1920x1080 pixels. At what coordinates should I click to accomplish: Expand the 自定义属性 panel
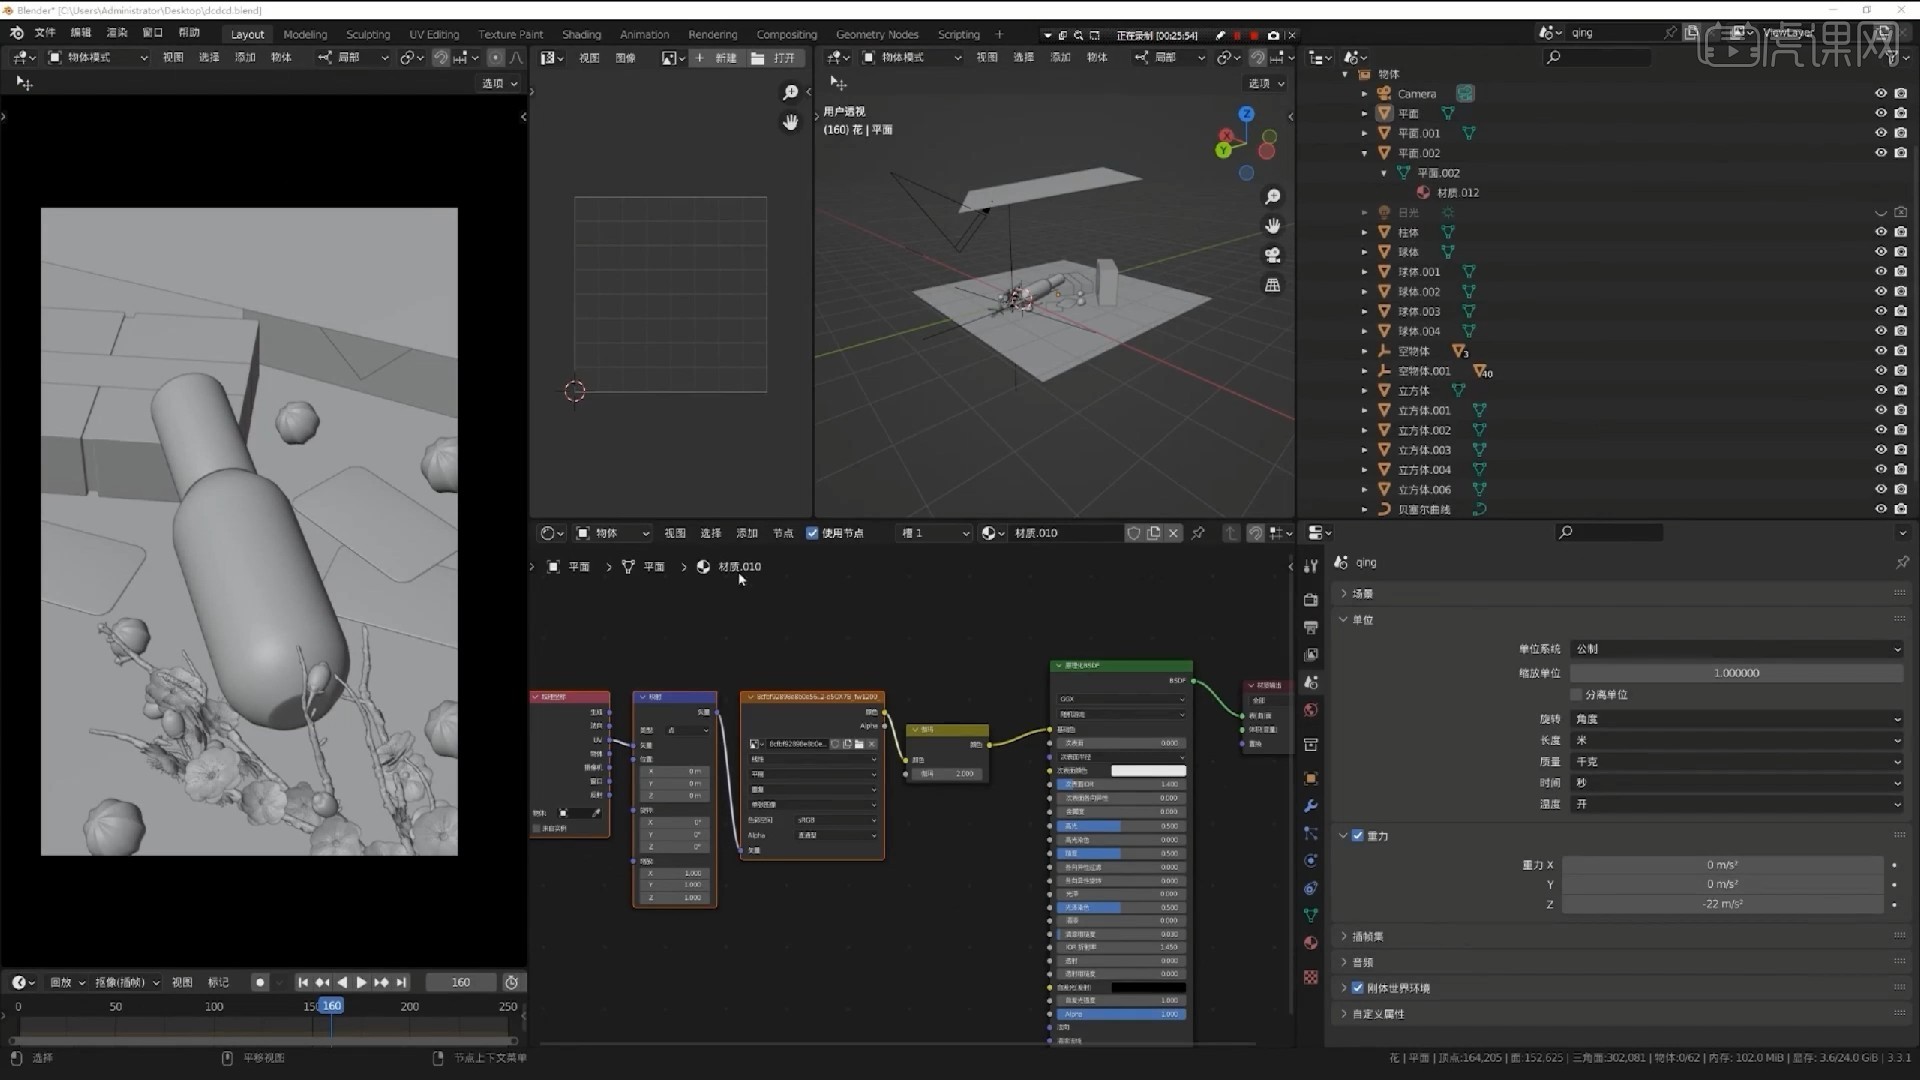[x=1377, y=1014]
